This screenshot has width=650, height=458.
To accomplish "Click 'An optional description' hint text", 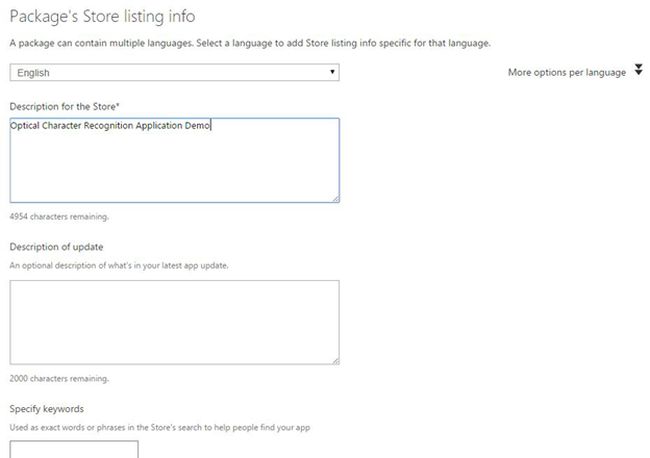I will point(119,265).
